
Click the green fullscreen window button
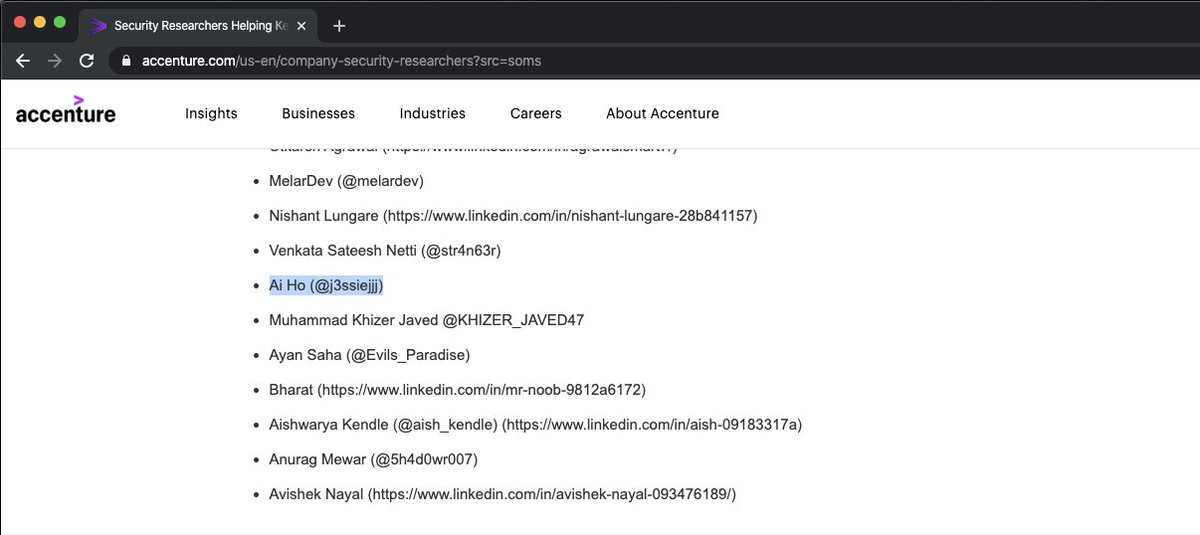60,22
